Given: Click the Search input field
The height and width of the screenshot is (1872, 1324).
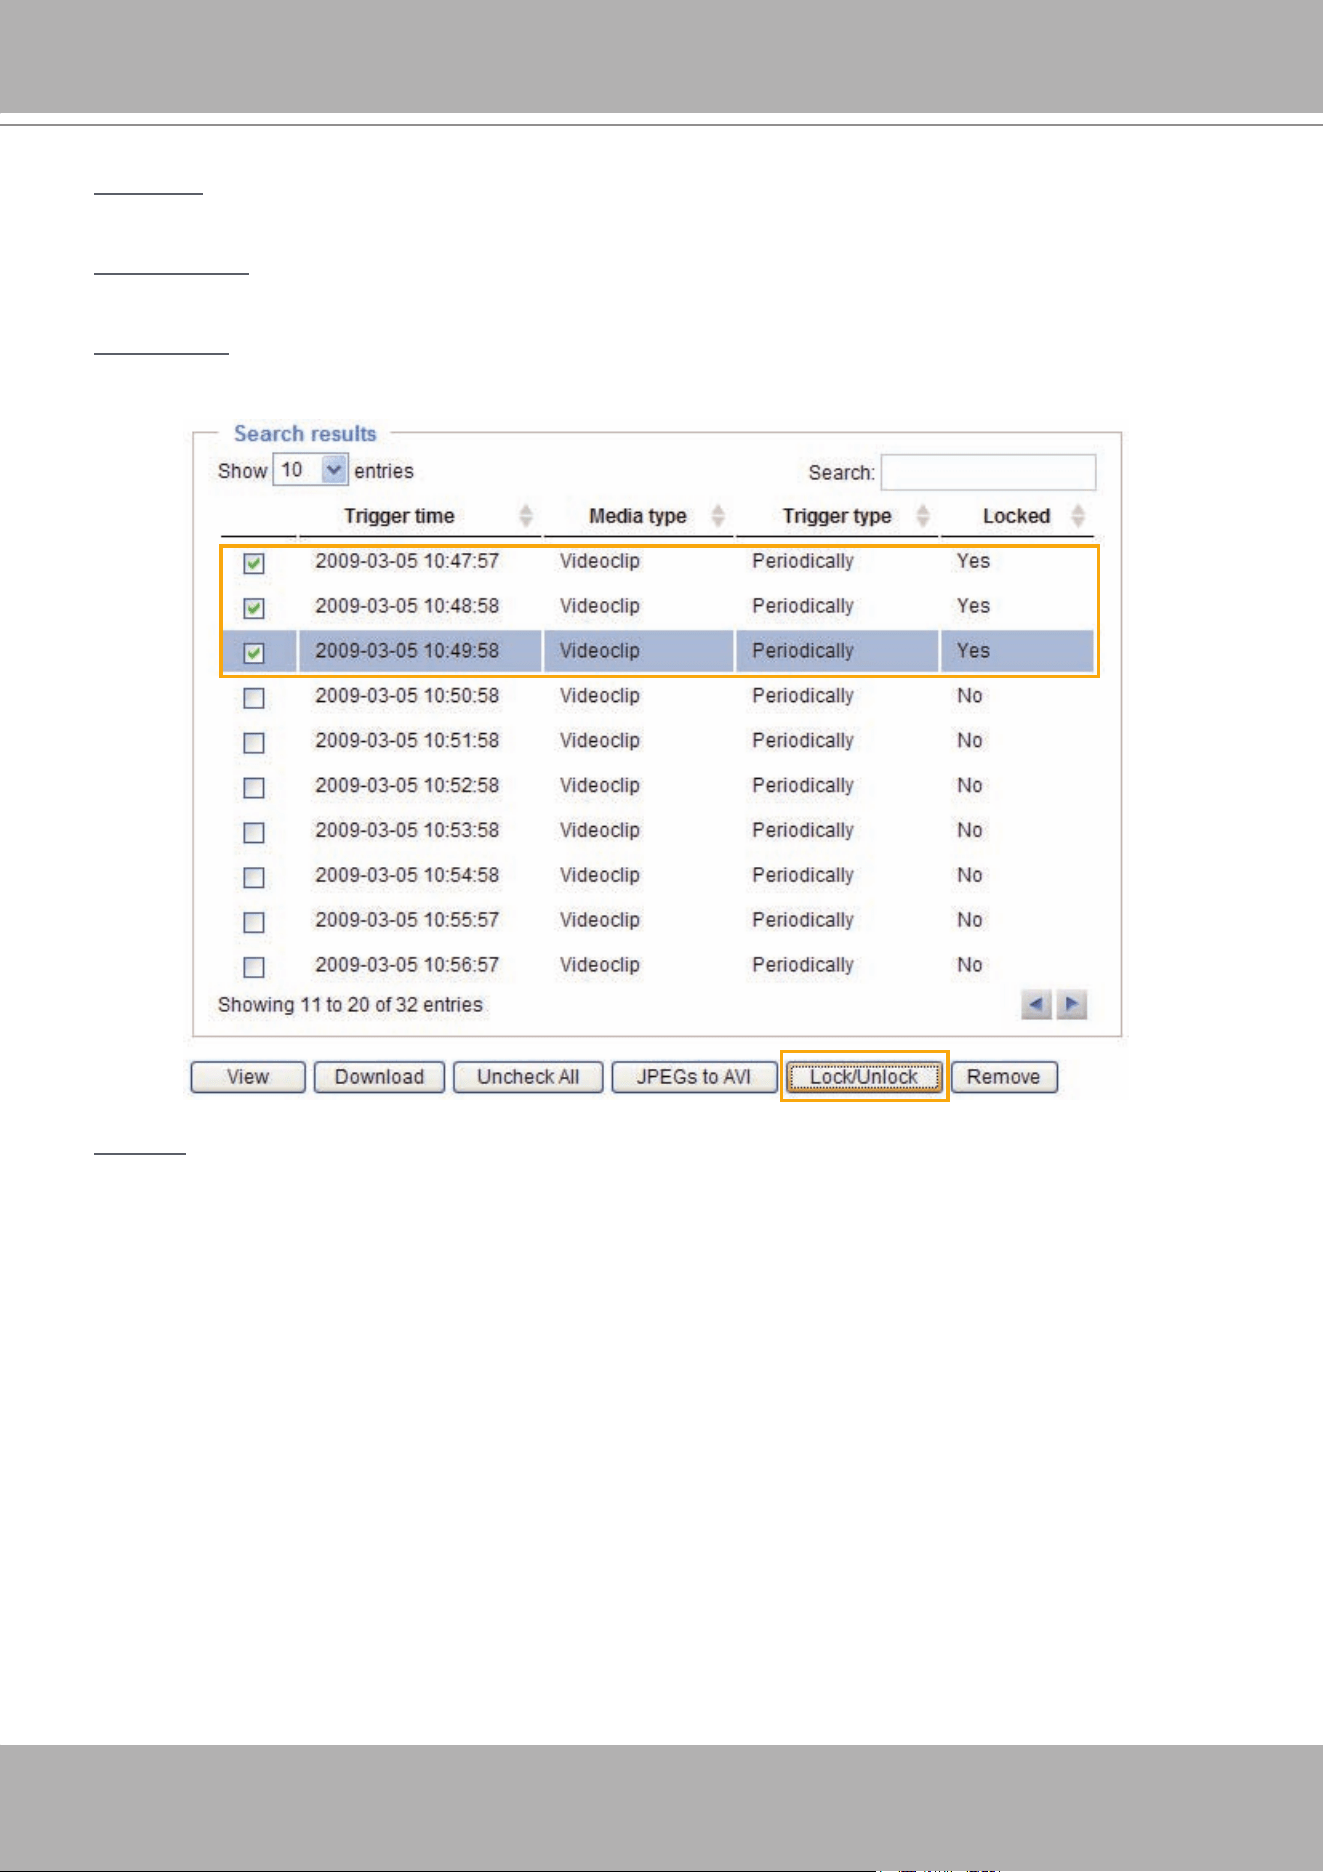Looking at the screenshot, I should 988,472.
